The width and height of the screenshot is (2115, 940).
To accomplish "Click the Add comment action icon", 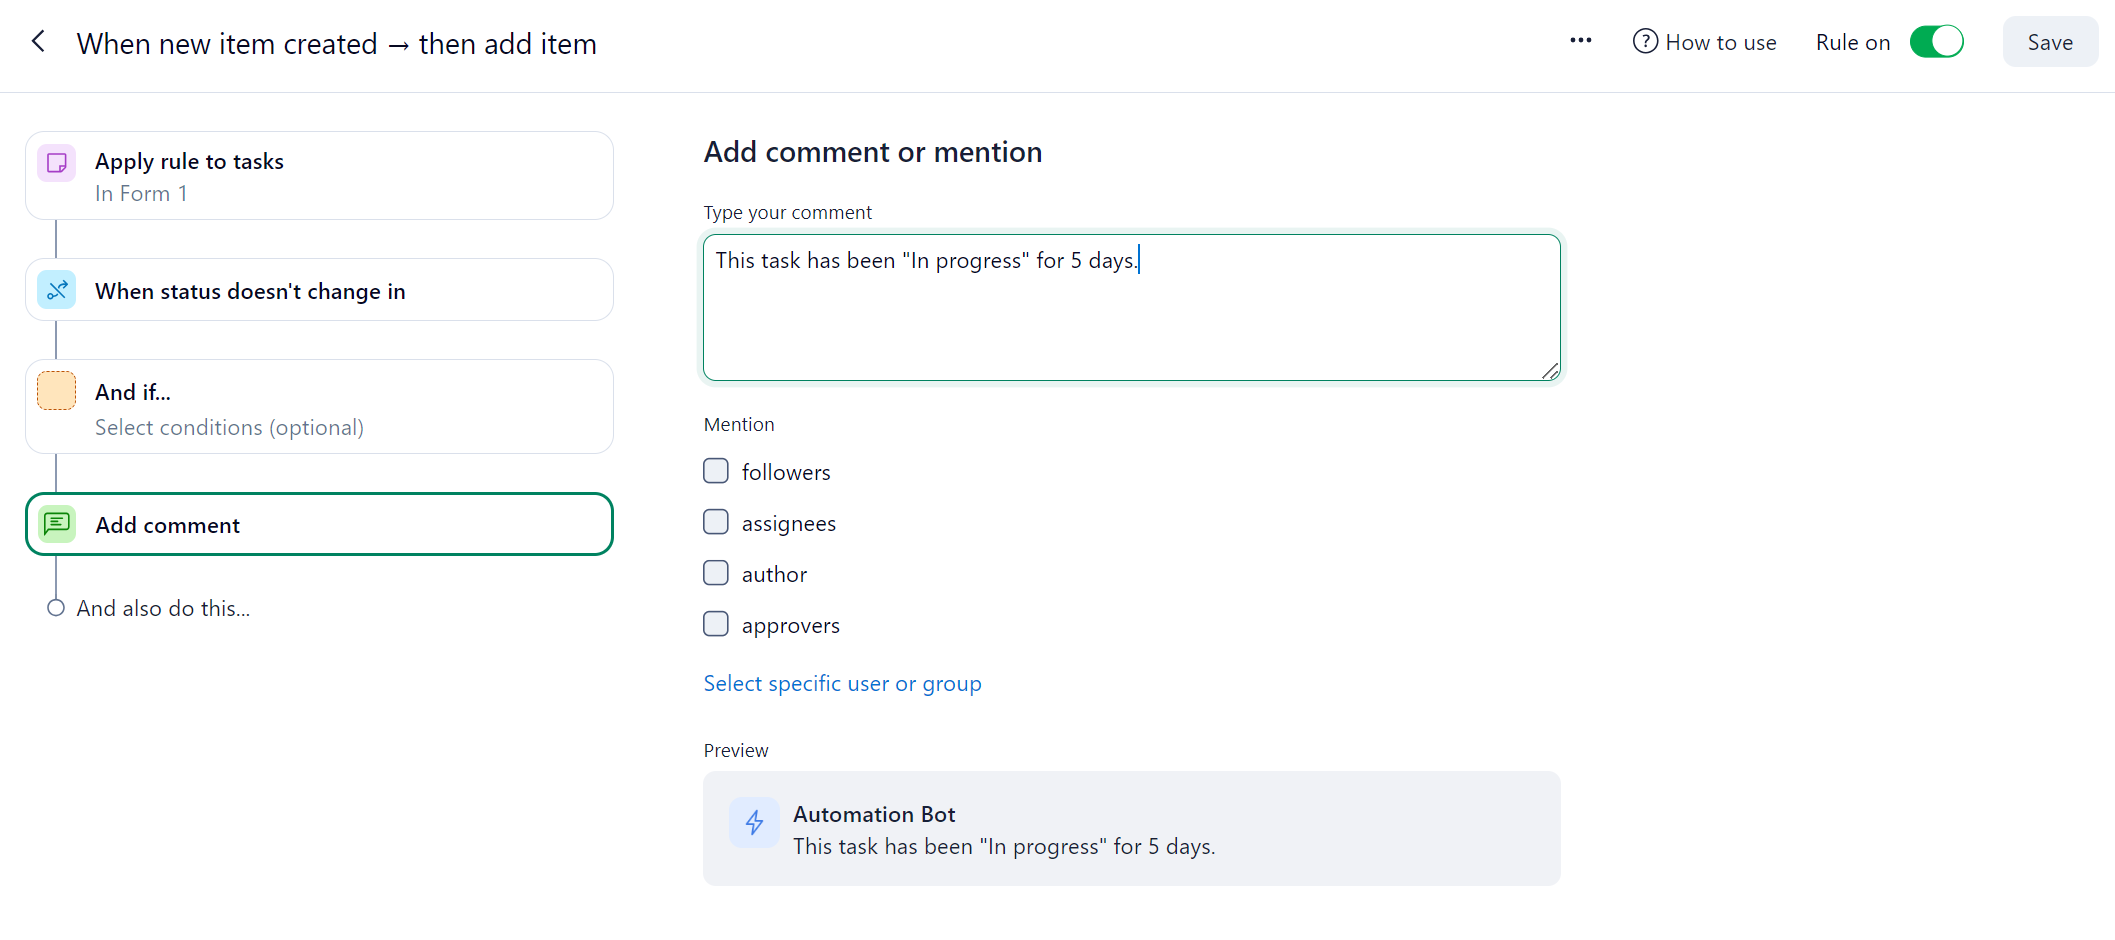I will point(57,524).
